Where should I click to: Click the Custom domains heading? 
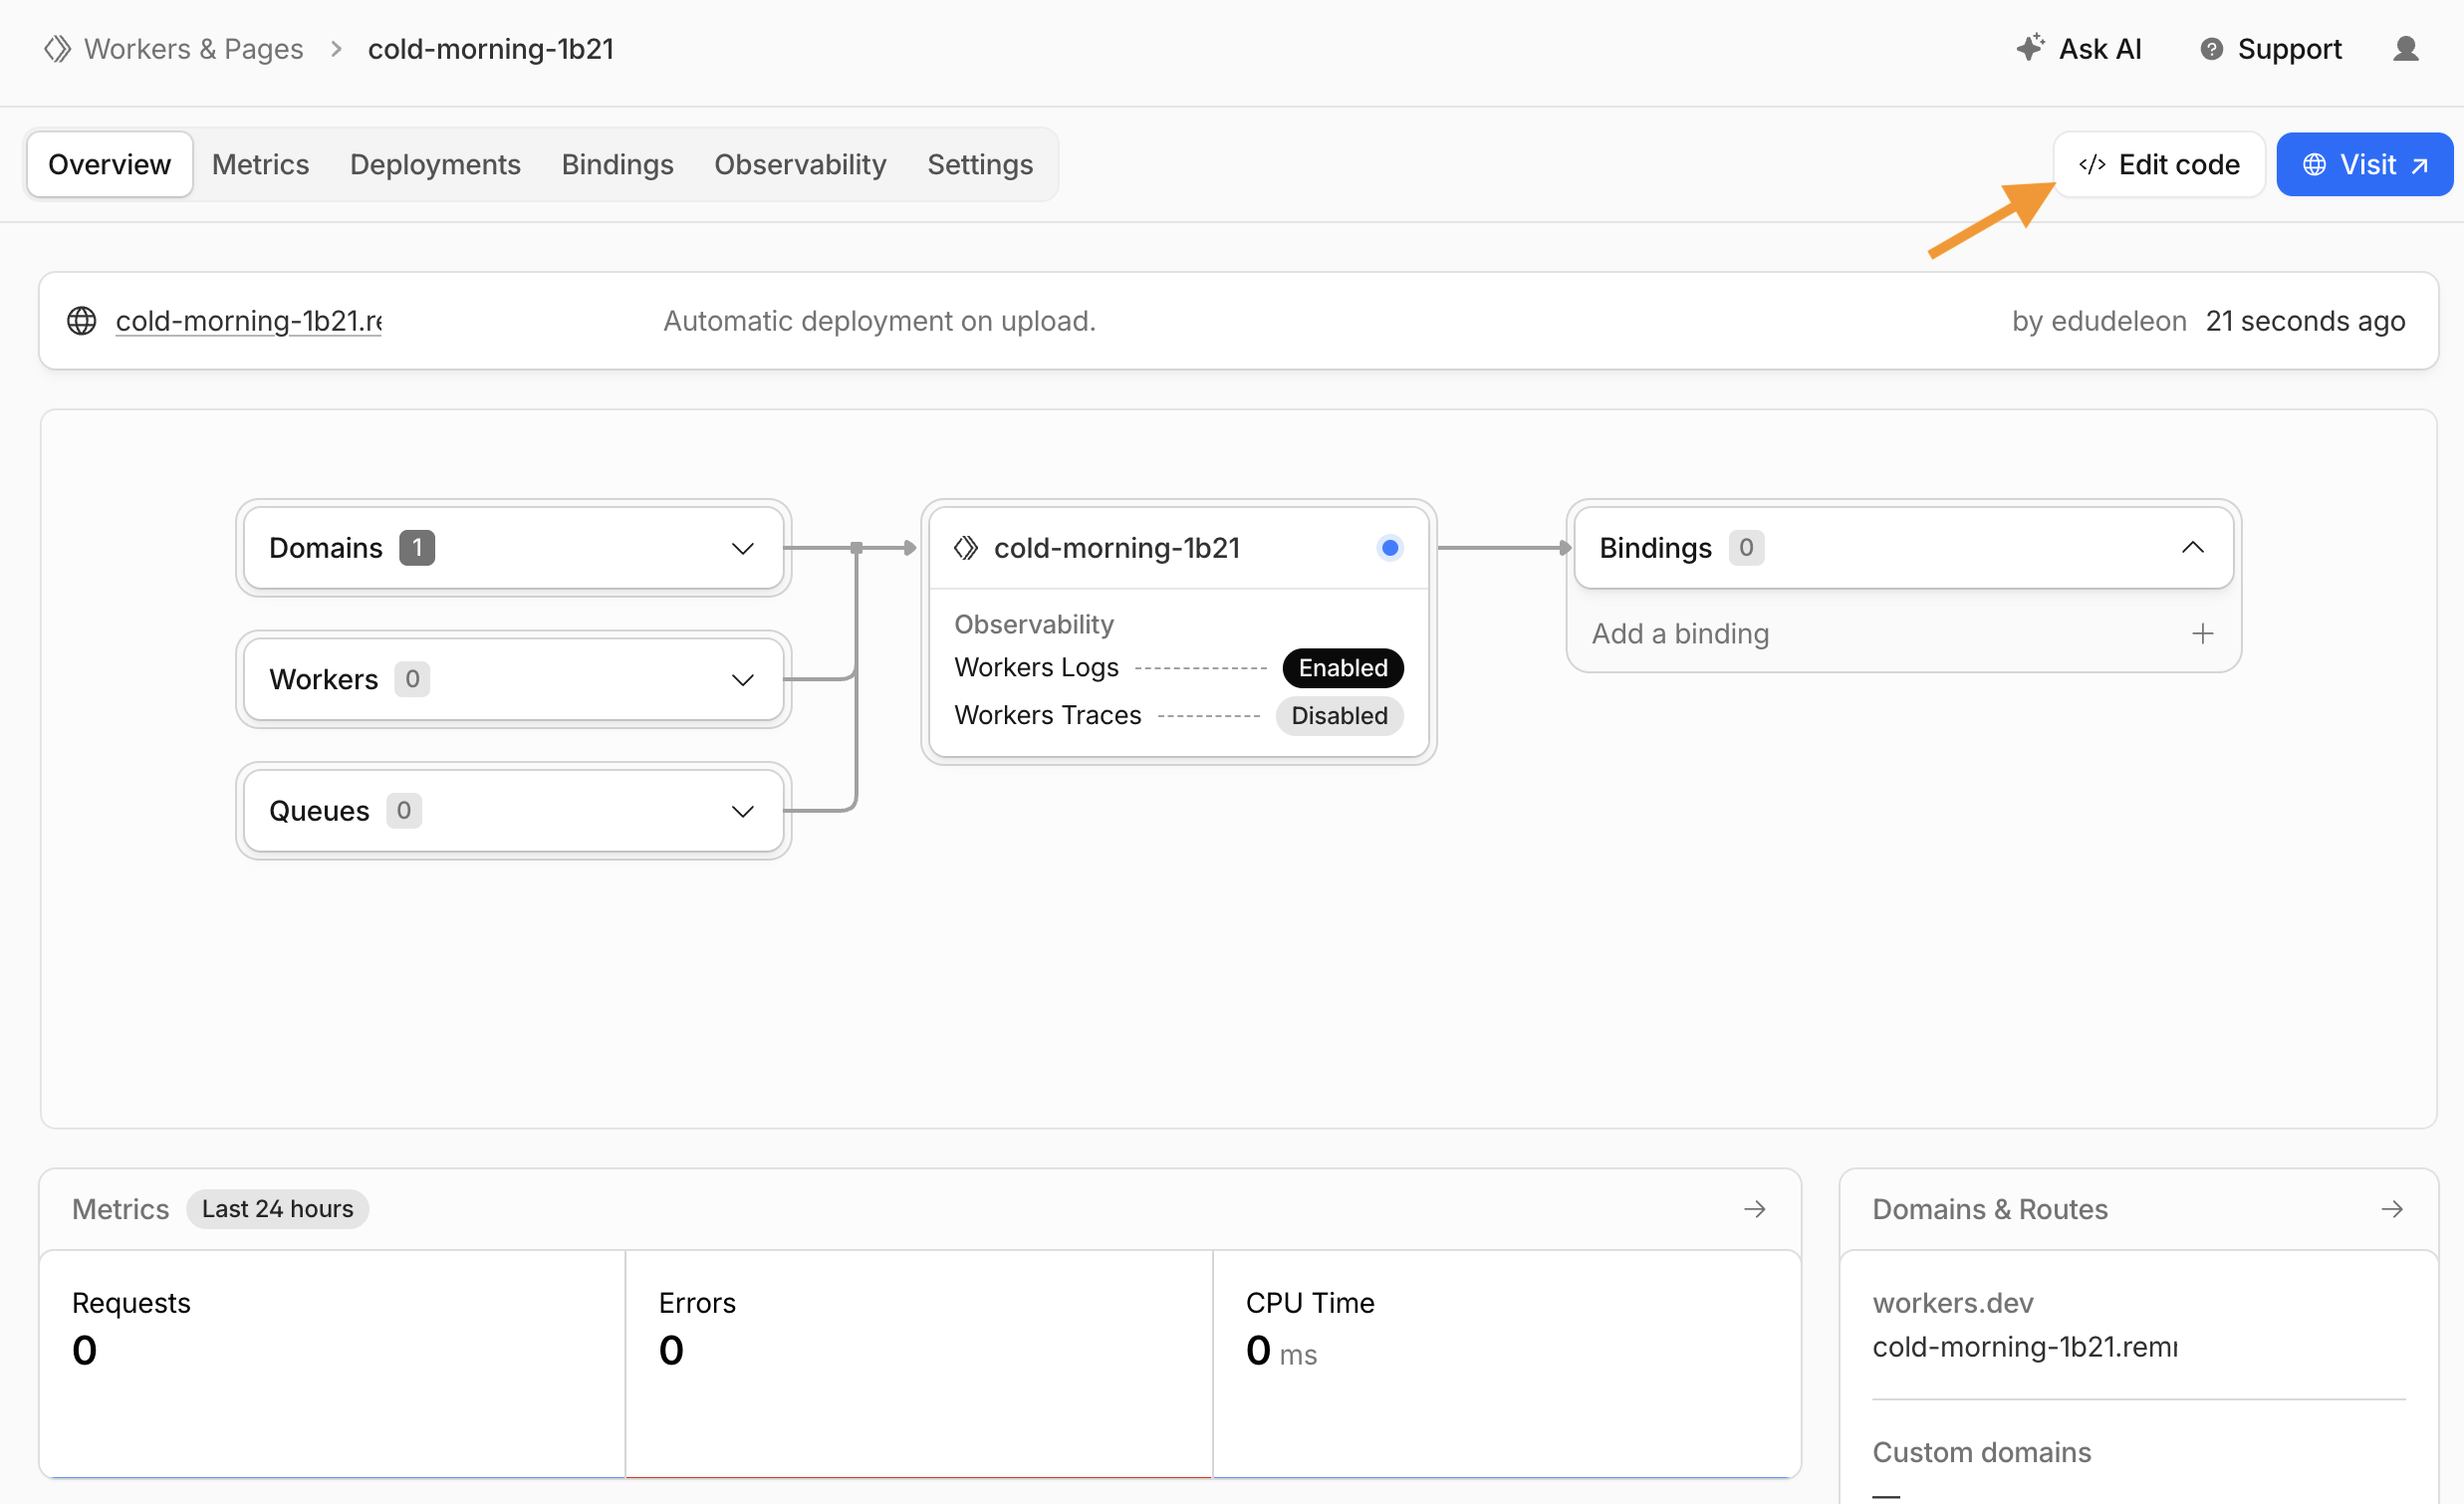click(1981, 1452)
